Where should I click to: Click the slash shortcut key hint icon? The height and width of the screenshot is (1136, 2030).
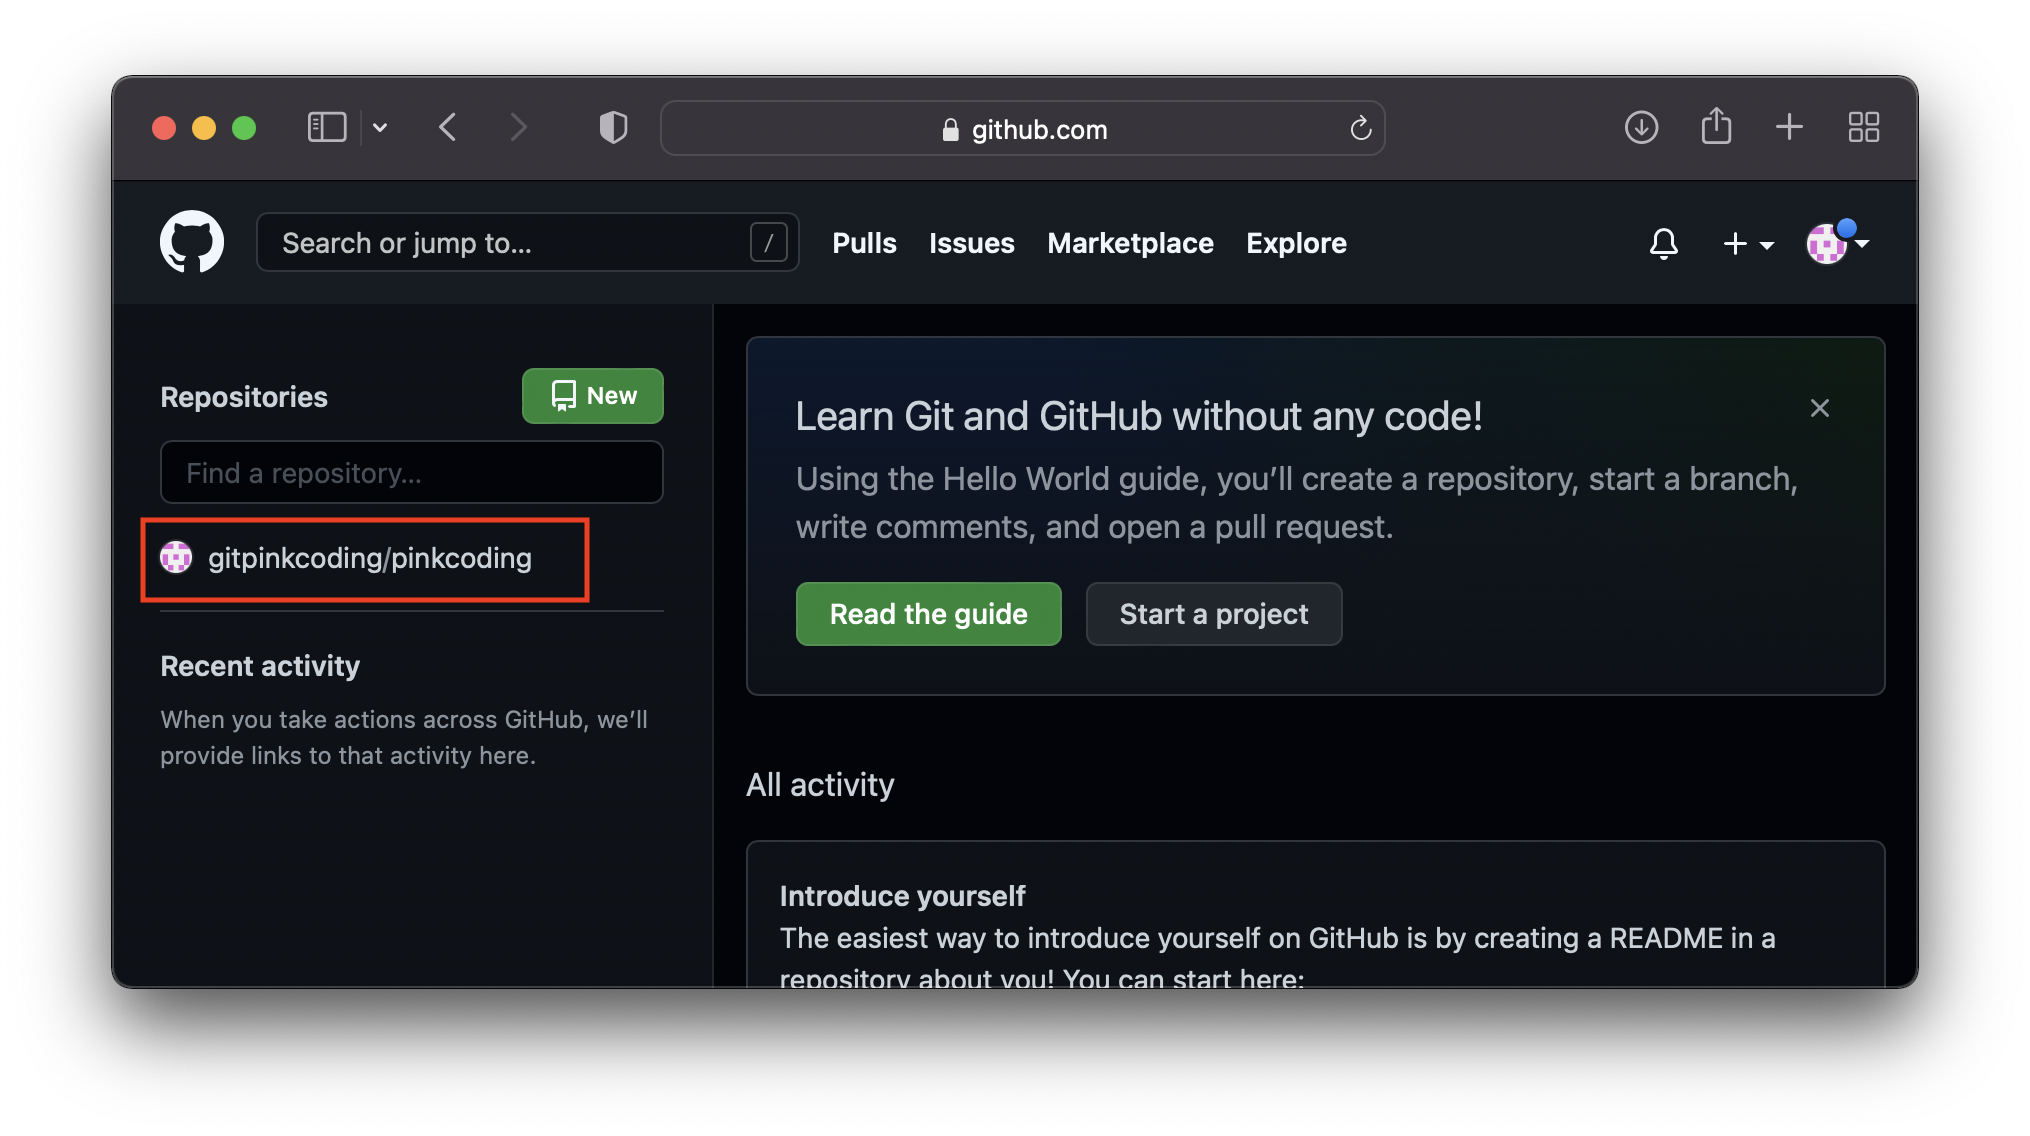tap(768, 242)
